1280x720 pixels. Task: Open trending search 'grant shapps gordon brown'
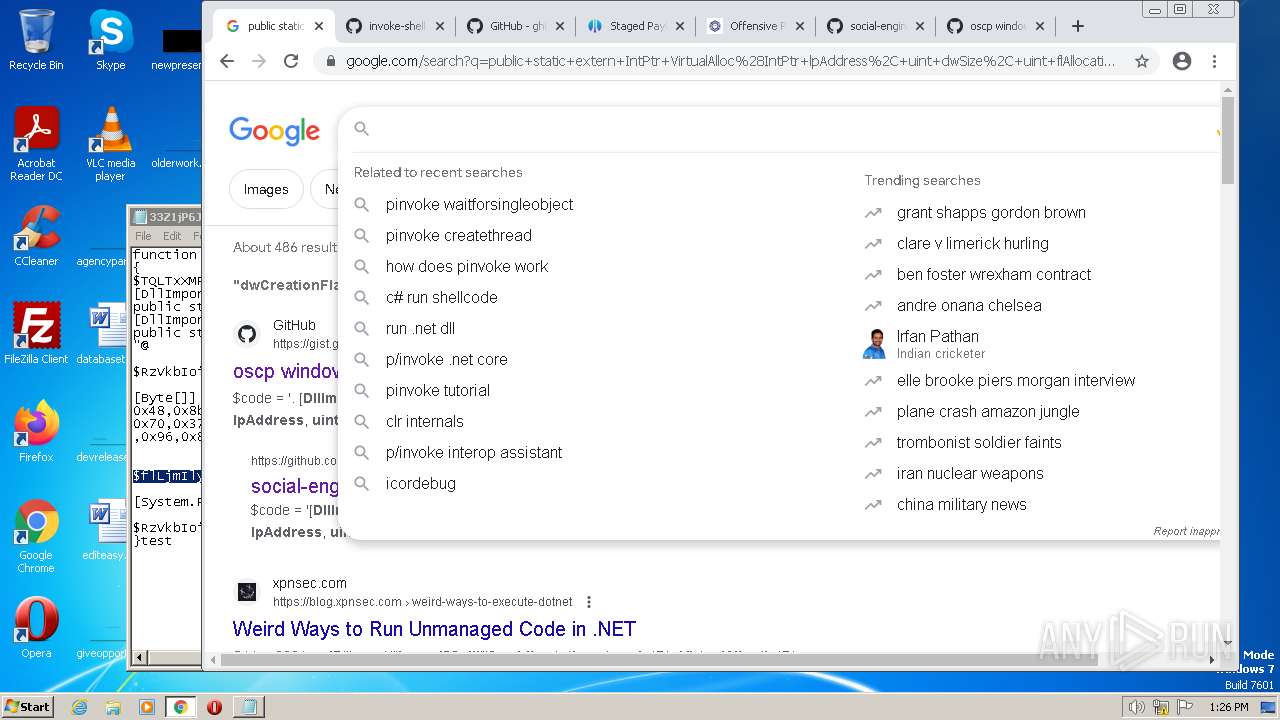991,212
